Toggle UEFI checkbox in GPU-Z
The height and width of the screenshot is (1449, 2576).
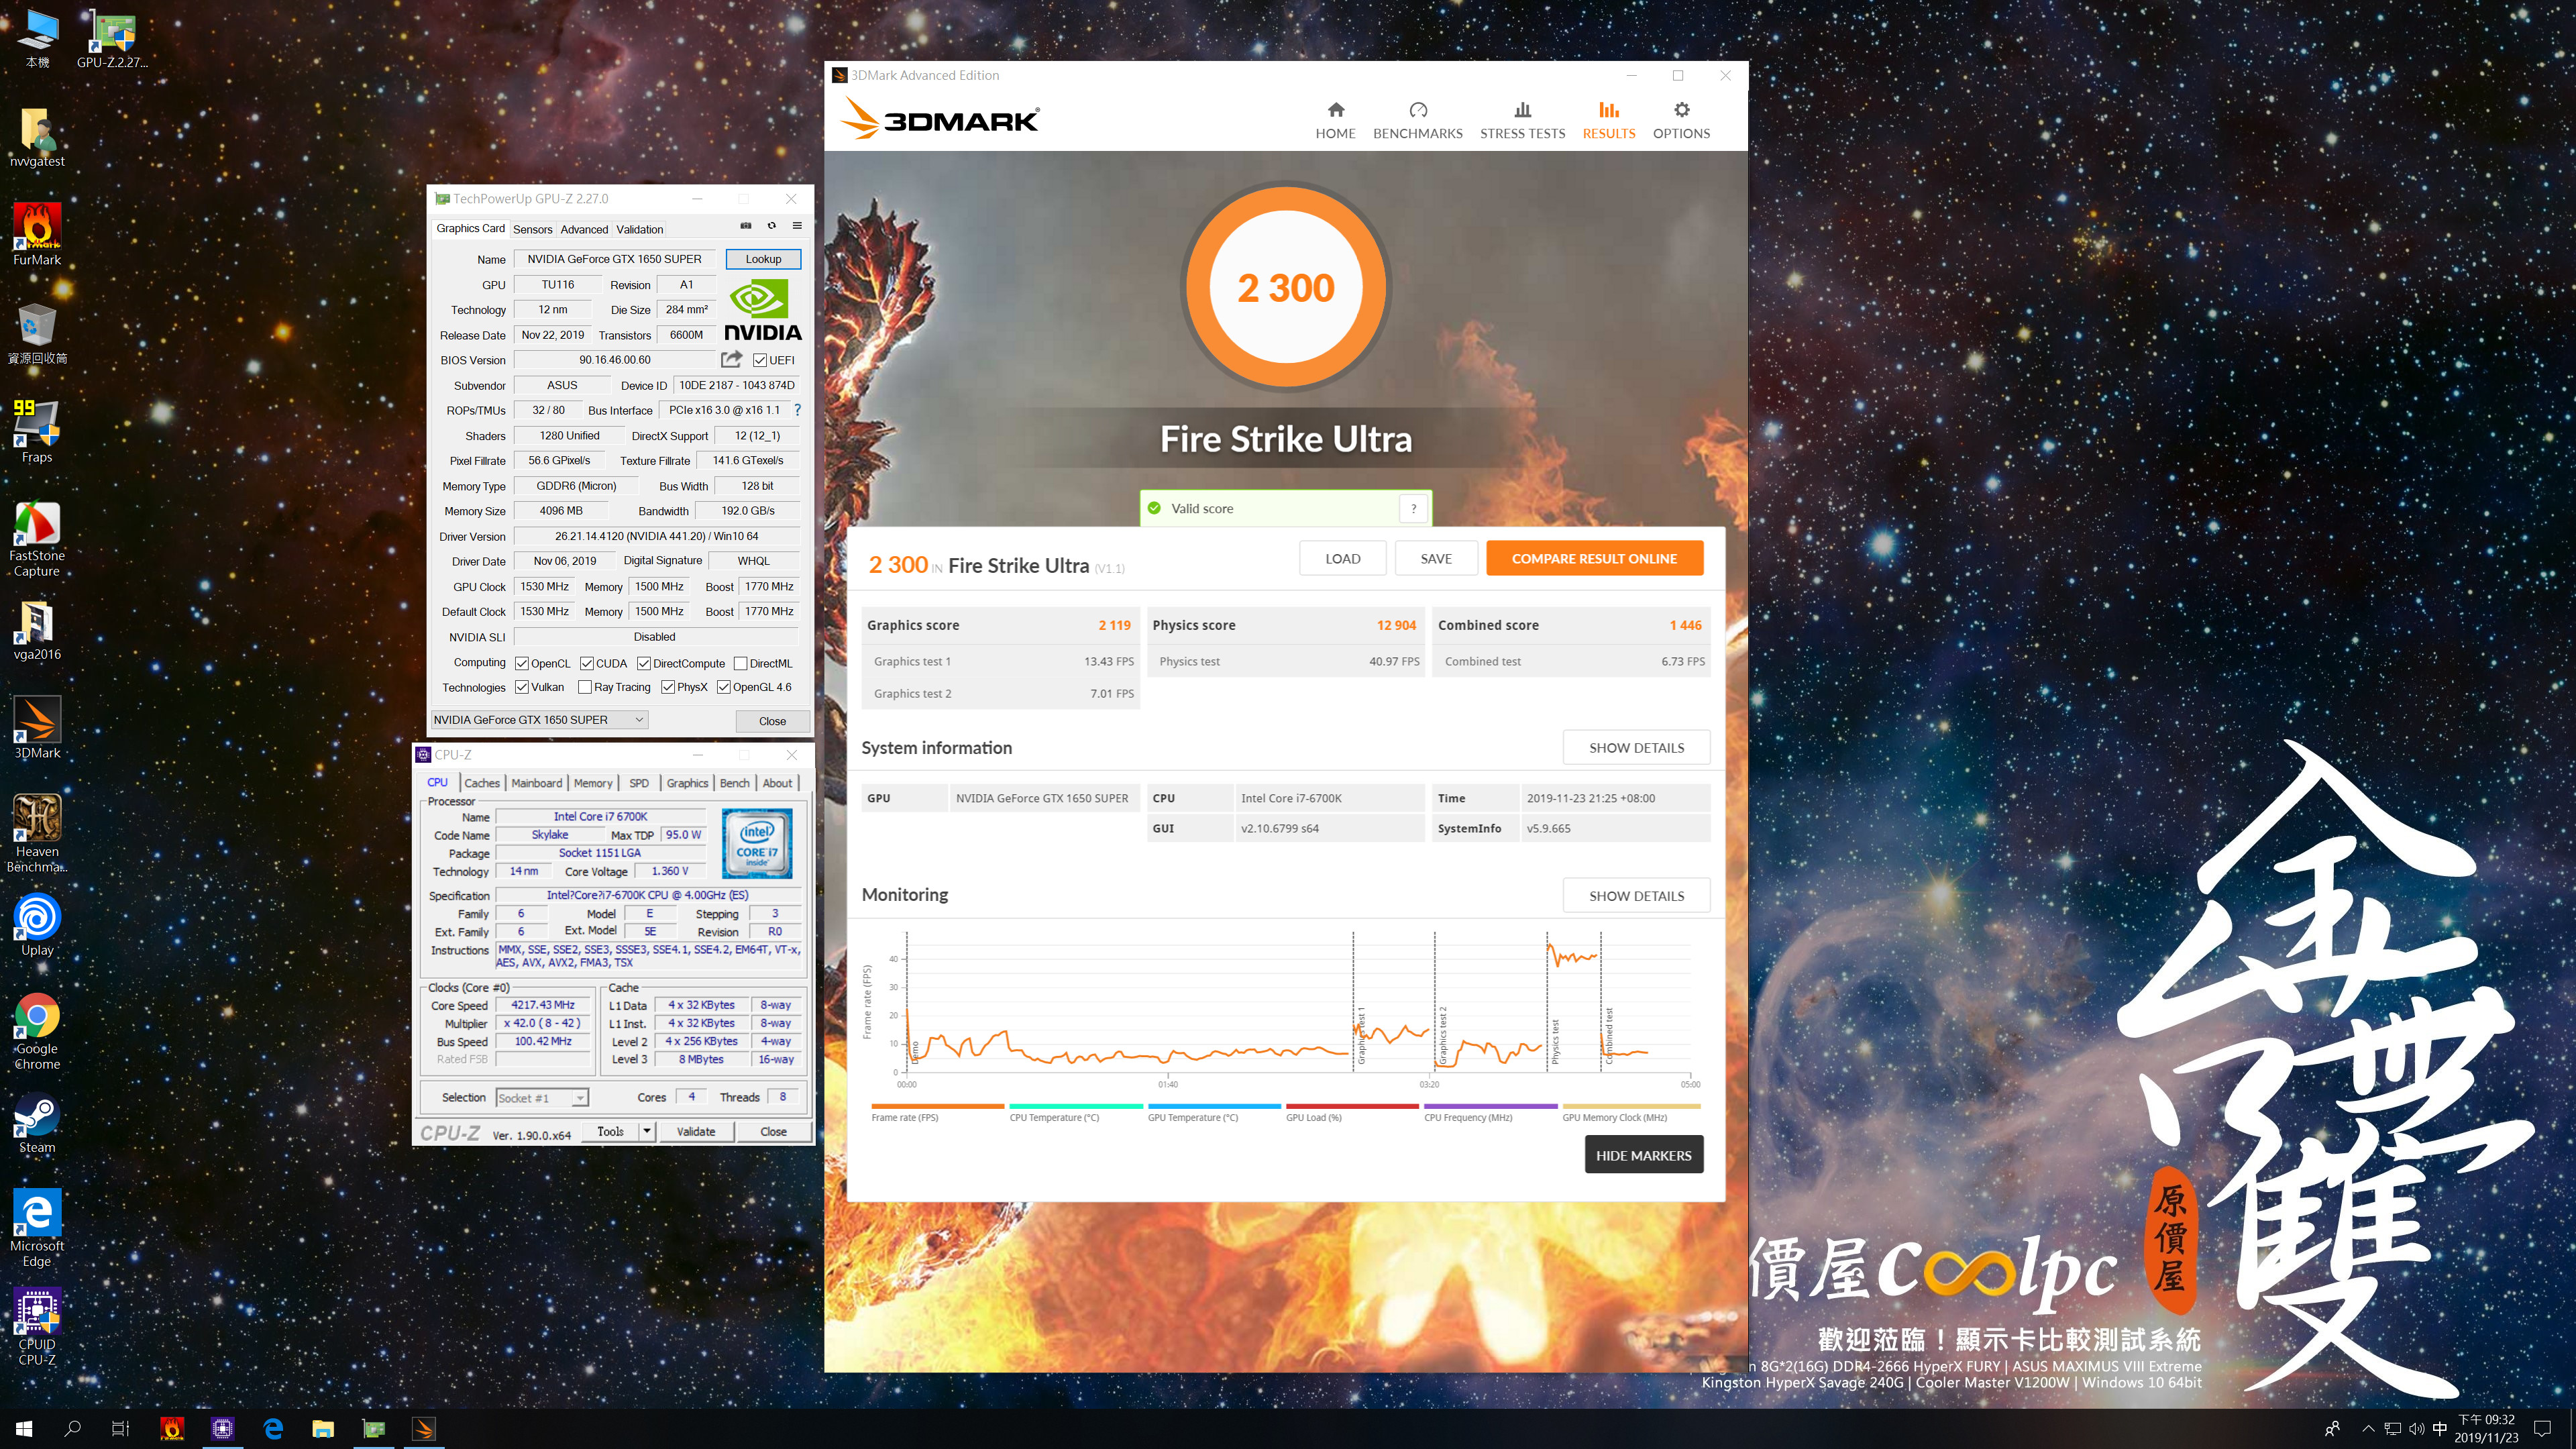(x=760, y=360)
